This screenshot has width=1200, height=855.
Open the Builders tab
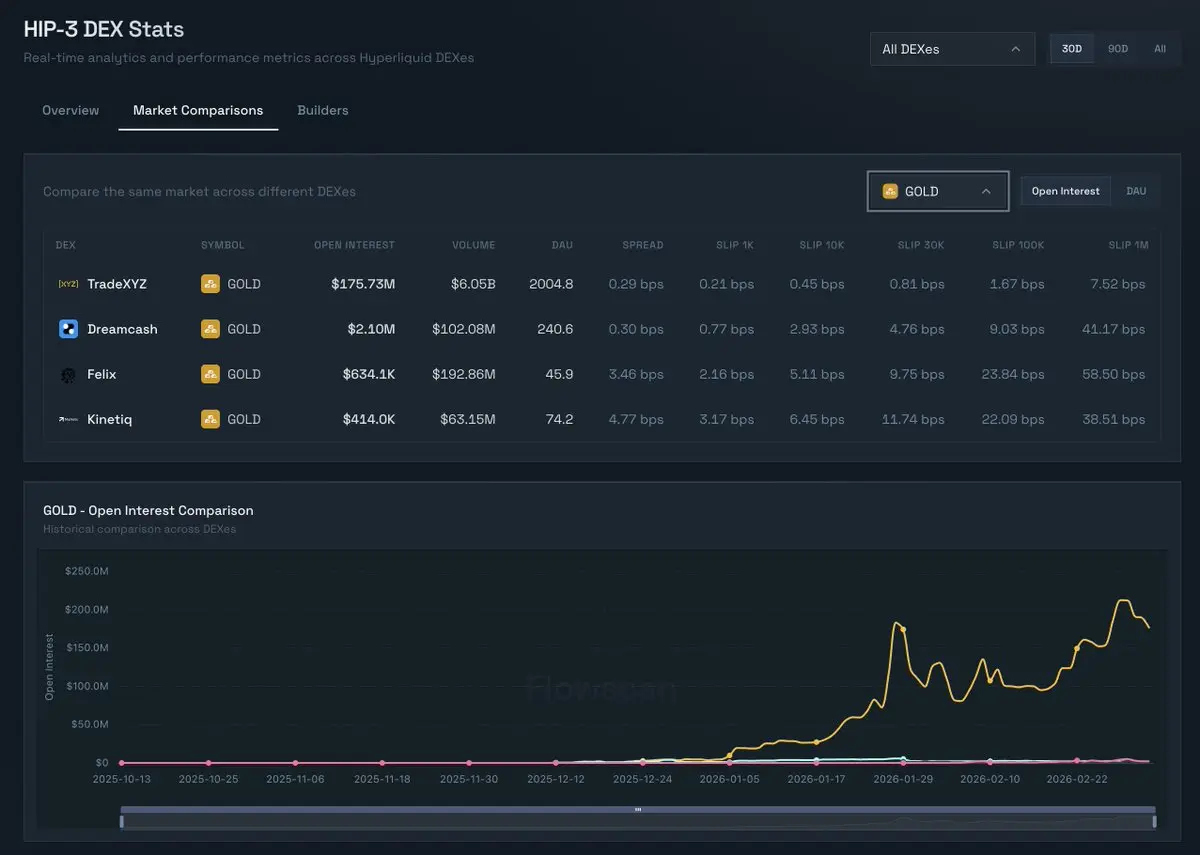322,110
